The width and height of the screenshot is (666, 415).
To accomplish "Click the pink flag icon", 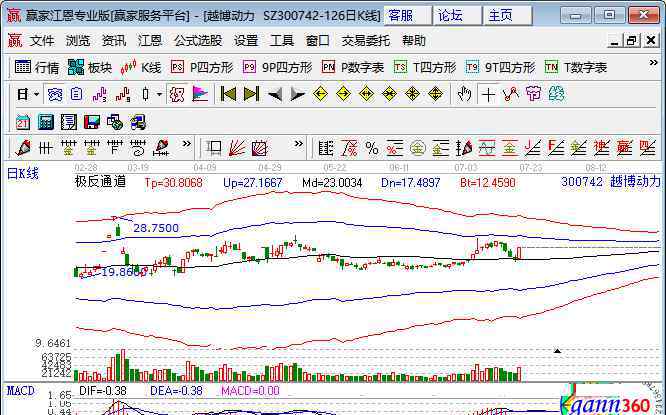I will tap(200, 94).
